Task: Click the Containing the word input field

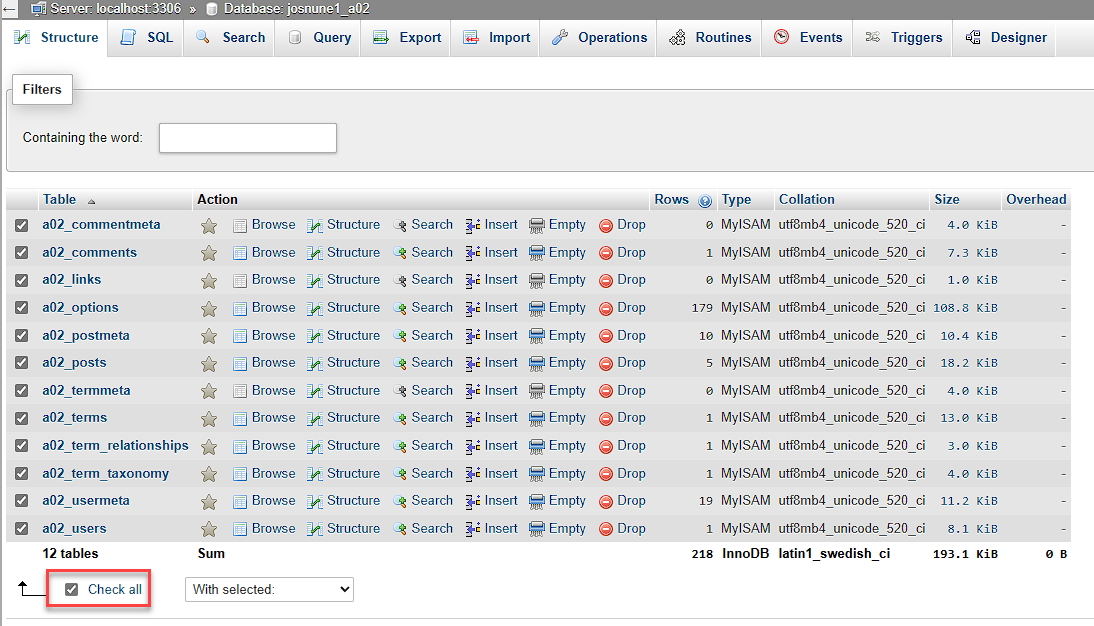Action: point(247,138)
